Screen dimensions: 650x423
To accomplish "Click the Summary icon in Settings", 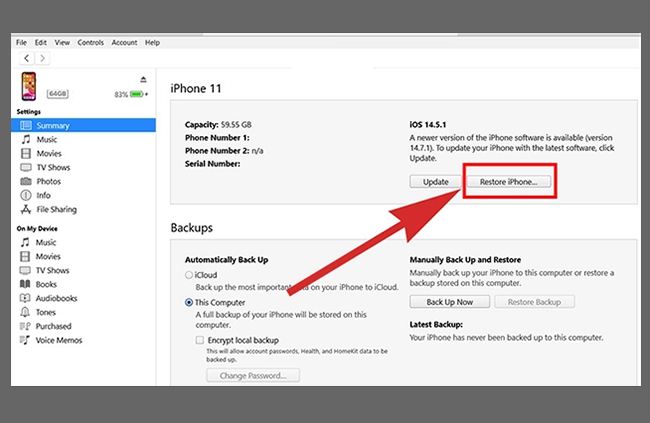I will click(x=26, y=125).
